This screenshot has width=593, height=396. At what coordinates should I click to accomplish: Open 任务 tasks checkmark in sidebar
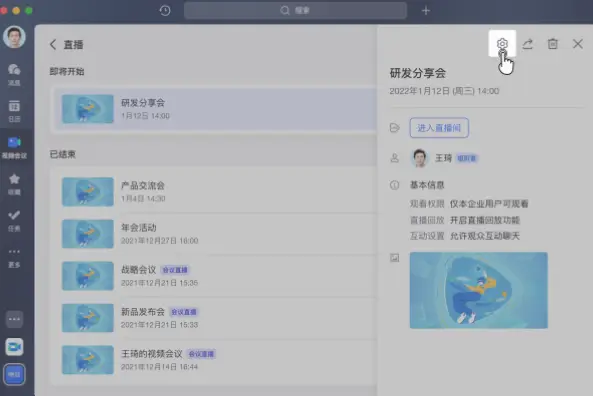pos(14,221)
